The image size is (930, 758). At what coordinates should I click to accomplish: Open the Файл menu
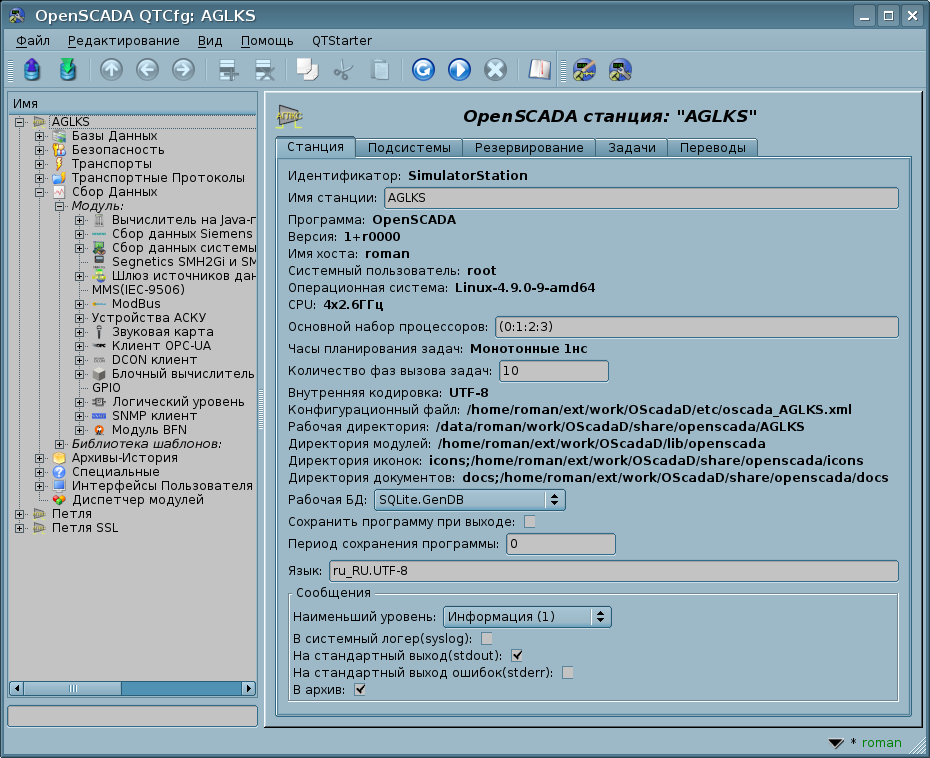(33, 41)
